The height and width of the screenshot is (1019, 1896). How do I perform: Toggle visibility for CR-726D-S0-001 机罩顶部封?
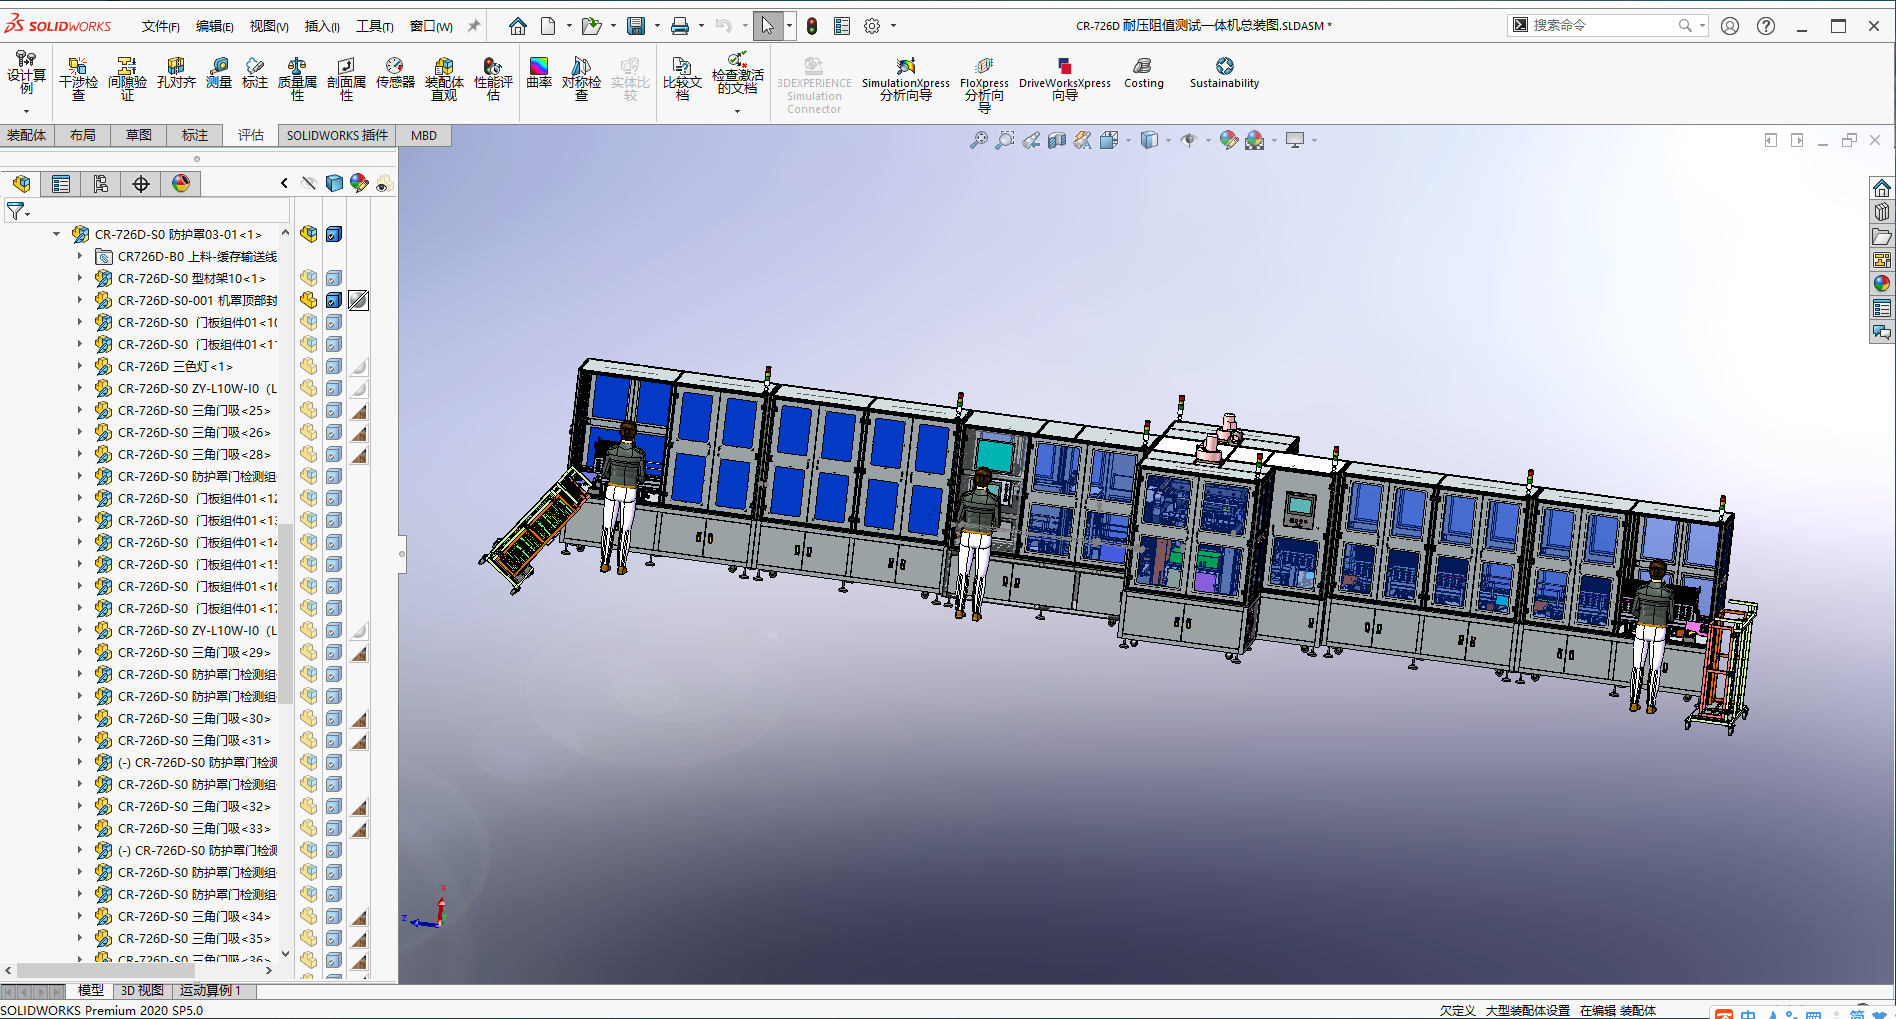309,300
